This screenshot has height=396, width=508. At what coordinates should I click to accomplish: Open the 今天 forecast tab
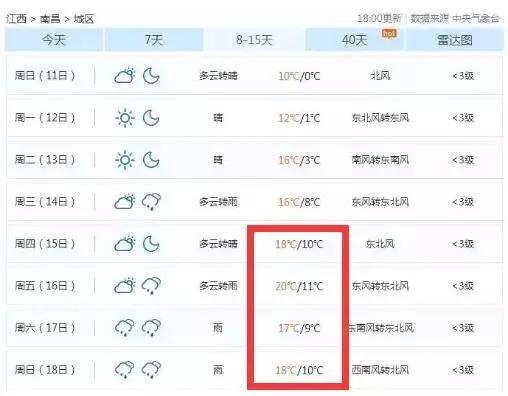pyautogui.click(x=53, y=40)
